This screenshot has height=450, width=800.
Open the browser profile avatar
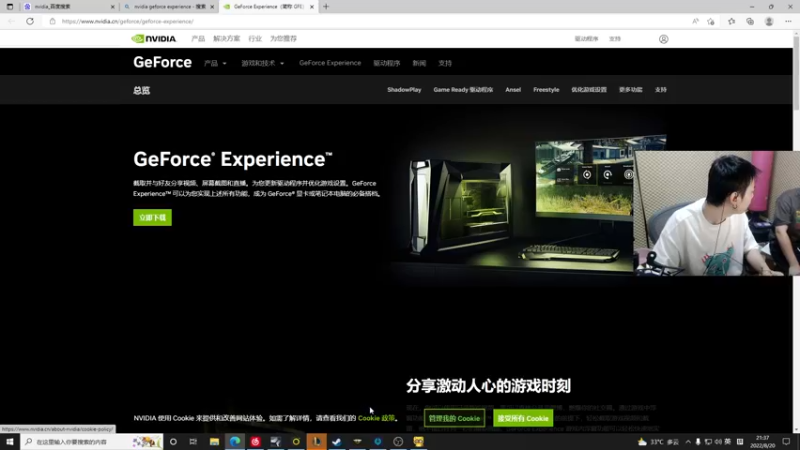click(769, 21)
